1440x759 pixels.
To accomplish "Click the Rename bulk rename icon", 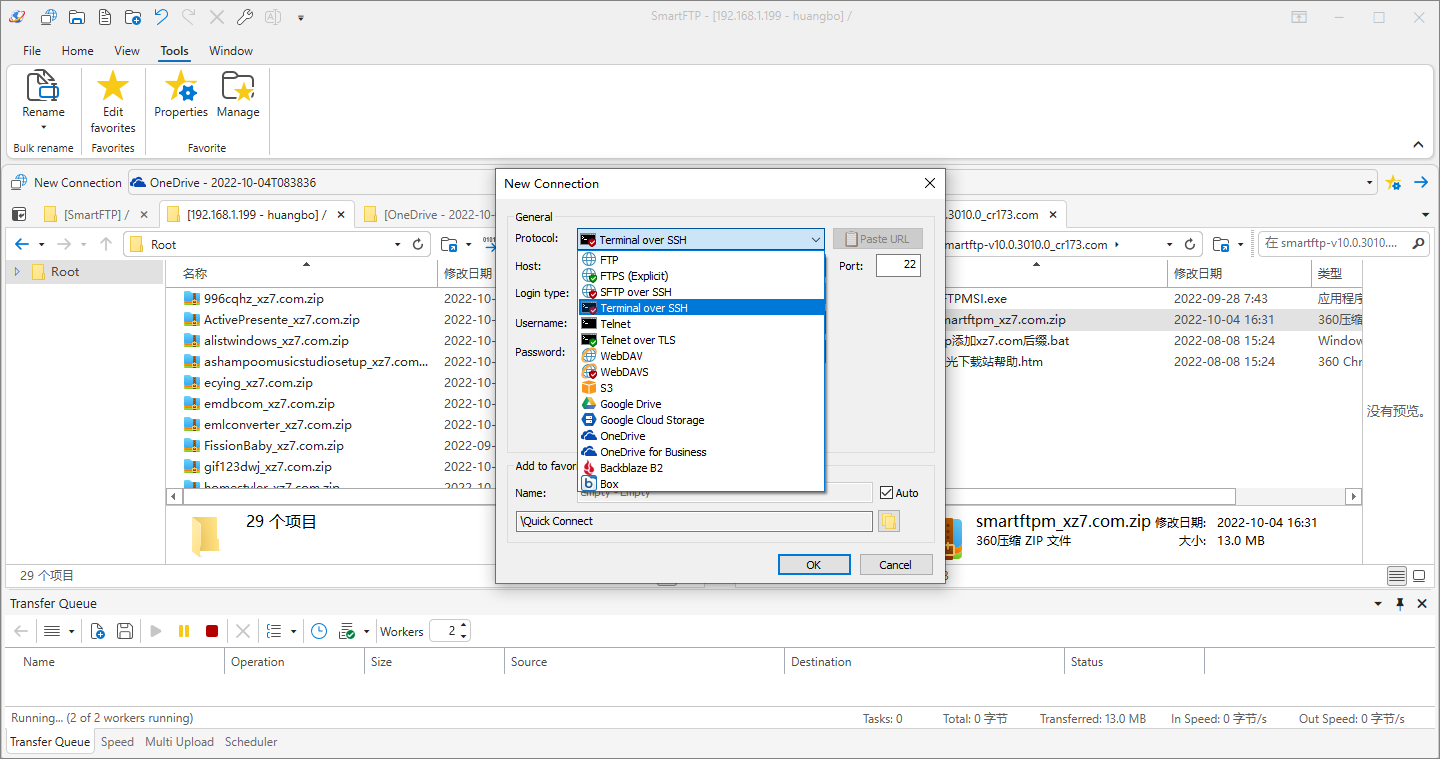I will 43,86.
